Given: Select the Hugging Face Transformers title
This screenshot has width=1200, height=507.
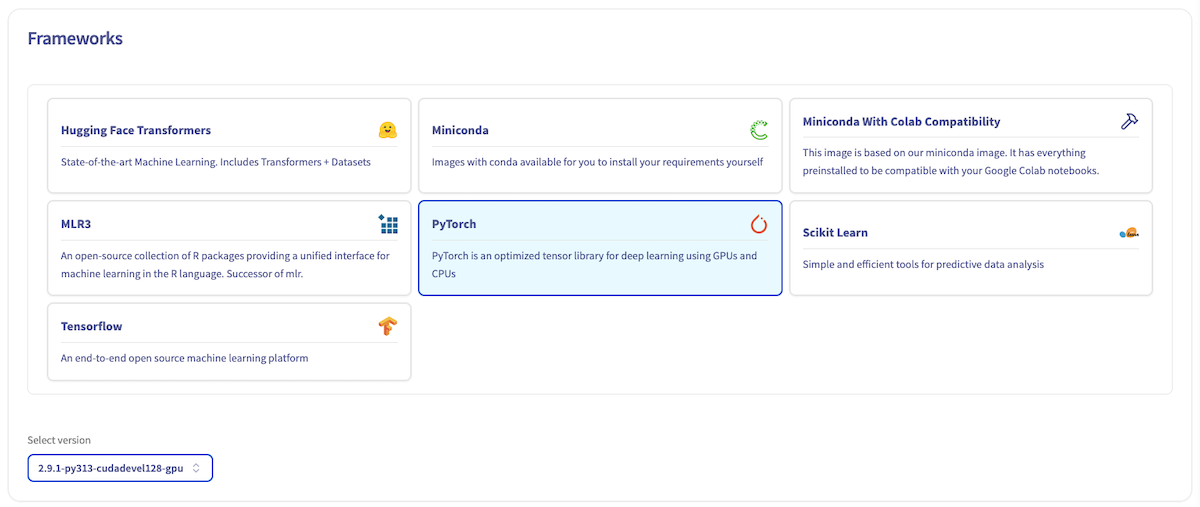Looking at the screenshot, I should click(136, 130).
